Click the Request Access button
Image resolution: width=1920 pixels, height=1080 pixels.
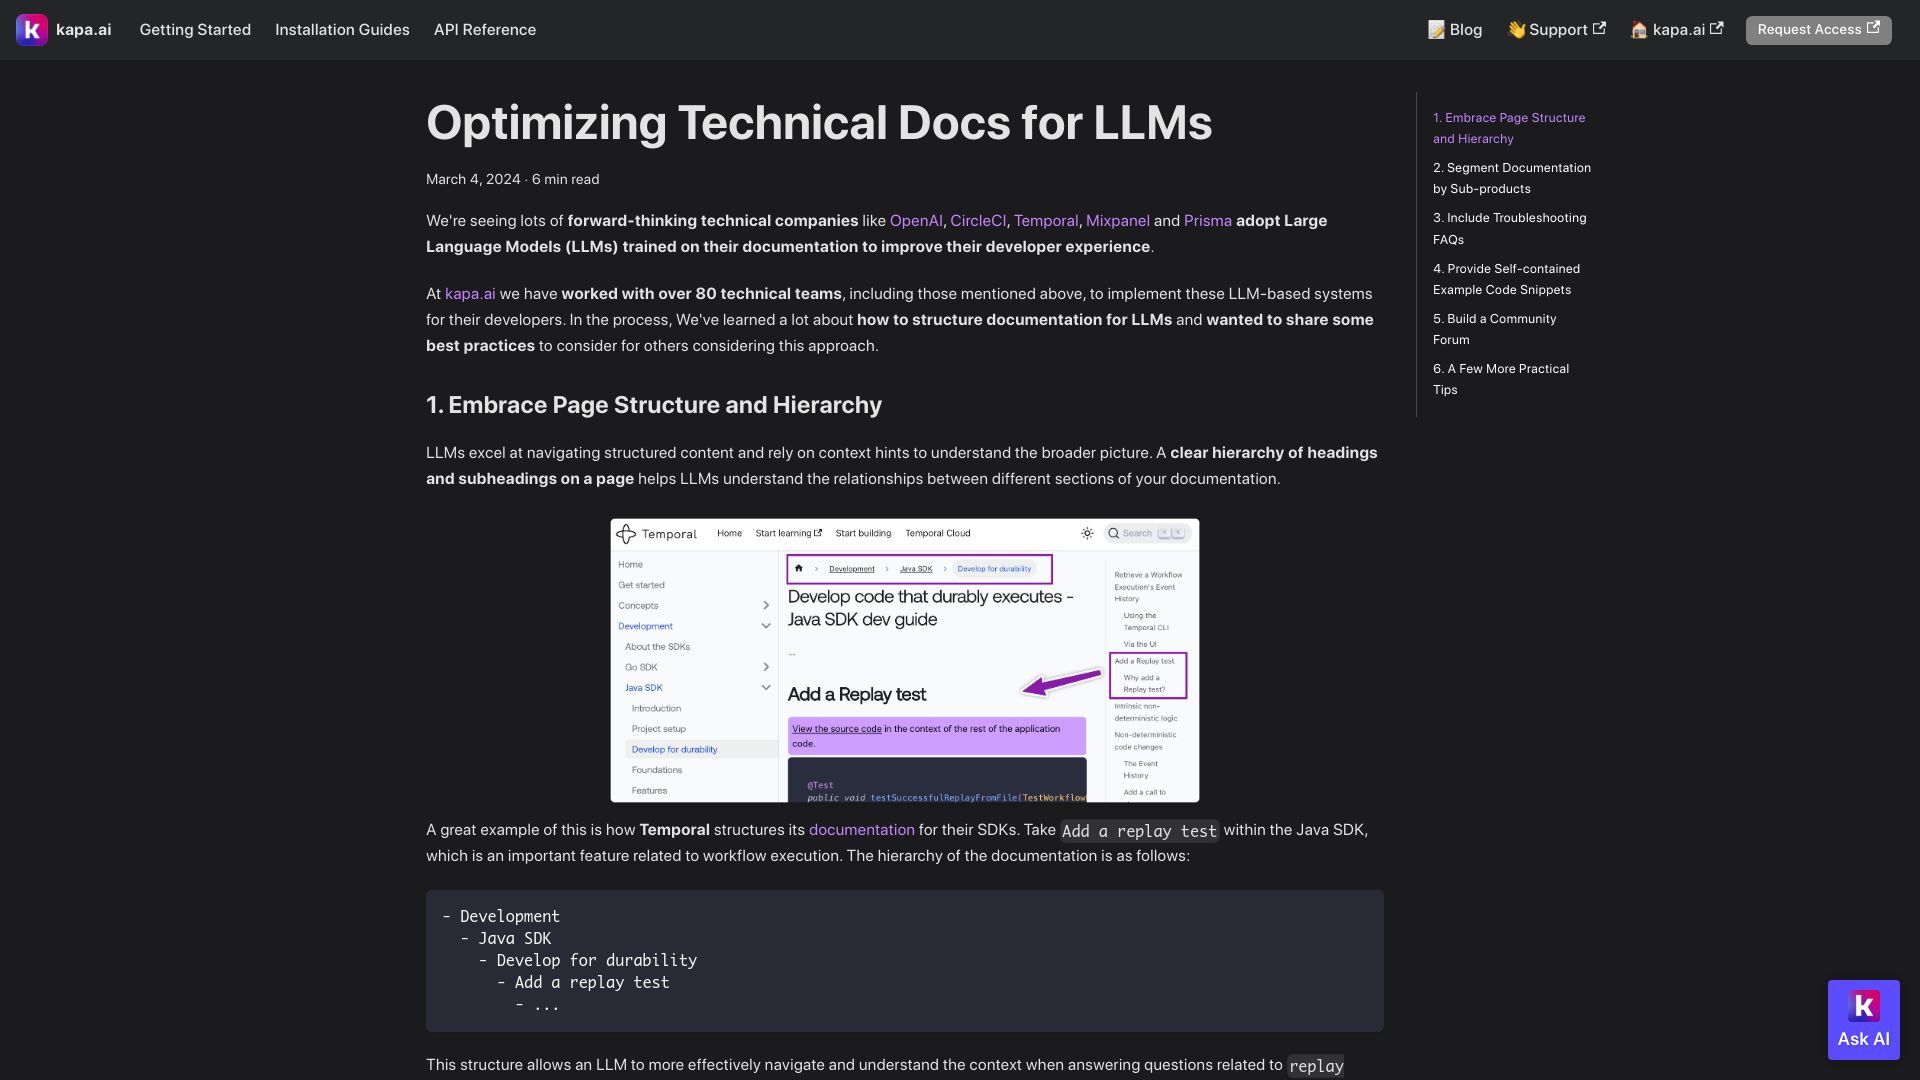pyautogui.click(x=1818, y=30)
